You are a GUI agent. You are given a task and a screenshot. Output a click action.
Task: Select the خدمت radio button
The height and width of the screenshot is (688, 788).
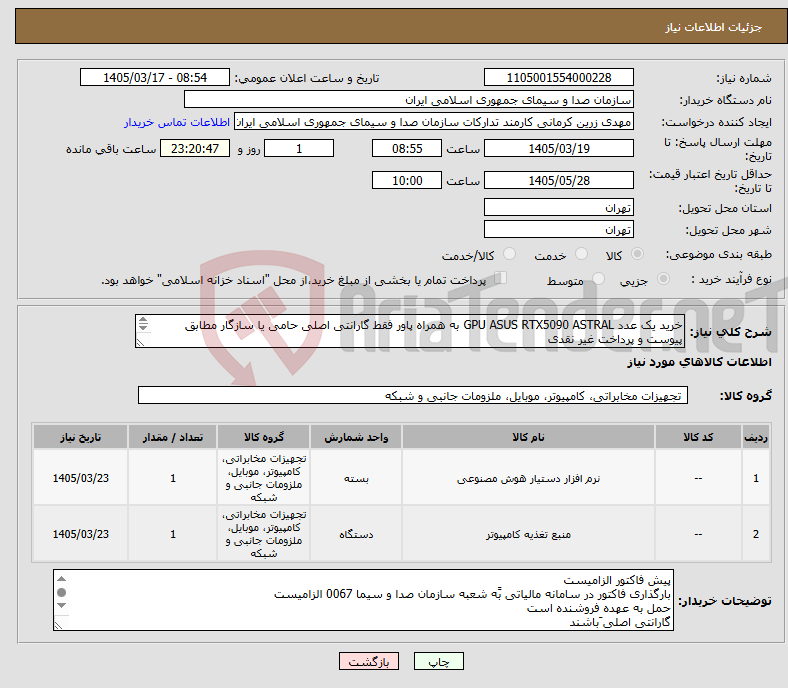(581, 254)
